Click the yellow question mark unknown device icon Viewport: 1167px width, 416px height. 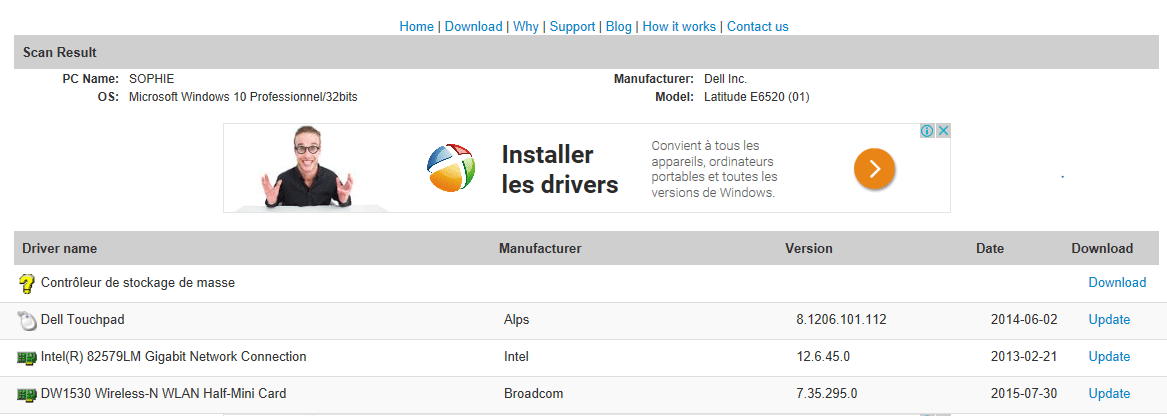click(x=27, y=284)
